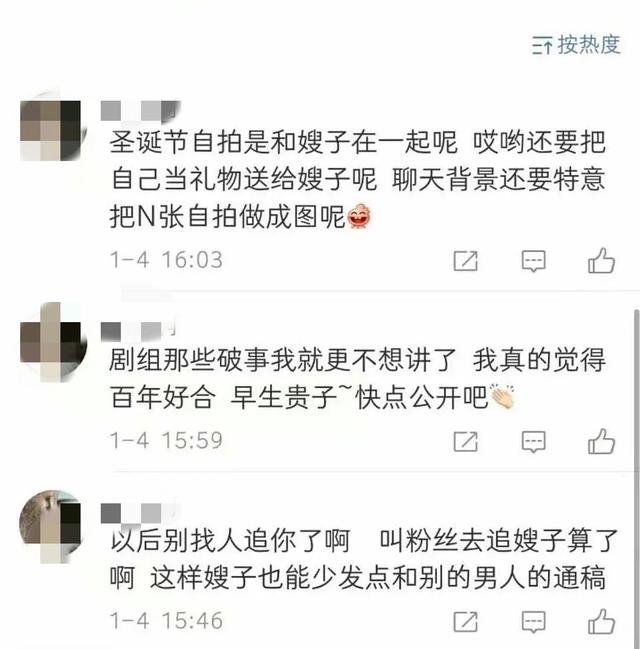Open second commenter's avatar beside 剧组 comment
640x649 pixels.
(53, 342)
